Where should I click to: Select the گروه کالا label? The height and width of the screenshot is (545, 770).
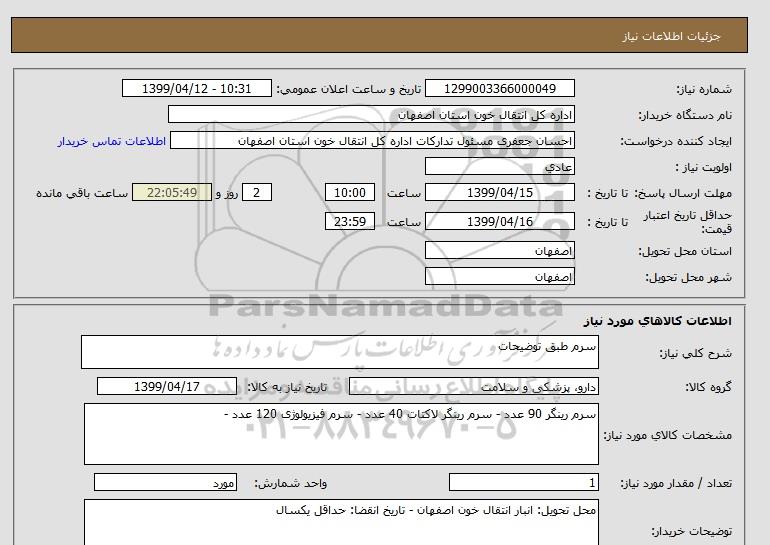click(709, 387)
